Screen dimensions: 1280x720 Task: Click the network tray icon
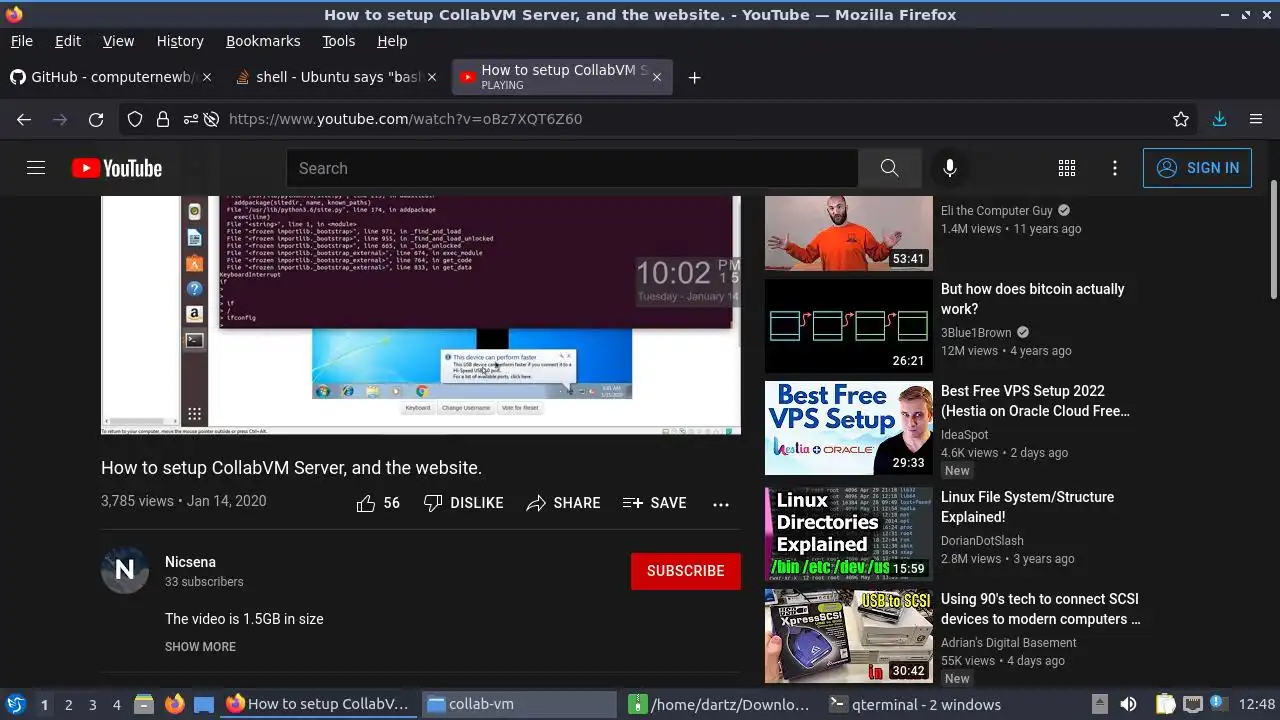click(1193, 704)
